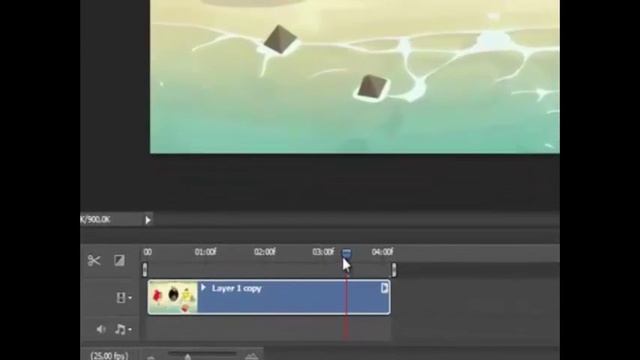
Task: Click the 03:00f mark on timeline ruler
Action: tap(323, 252)
